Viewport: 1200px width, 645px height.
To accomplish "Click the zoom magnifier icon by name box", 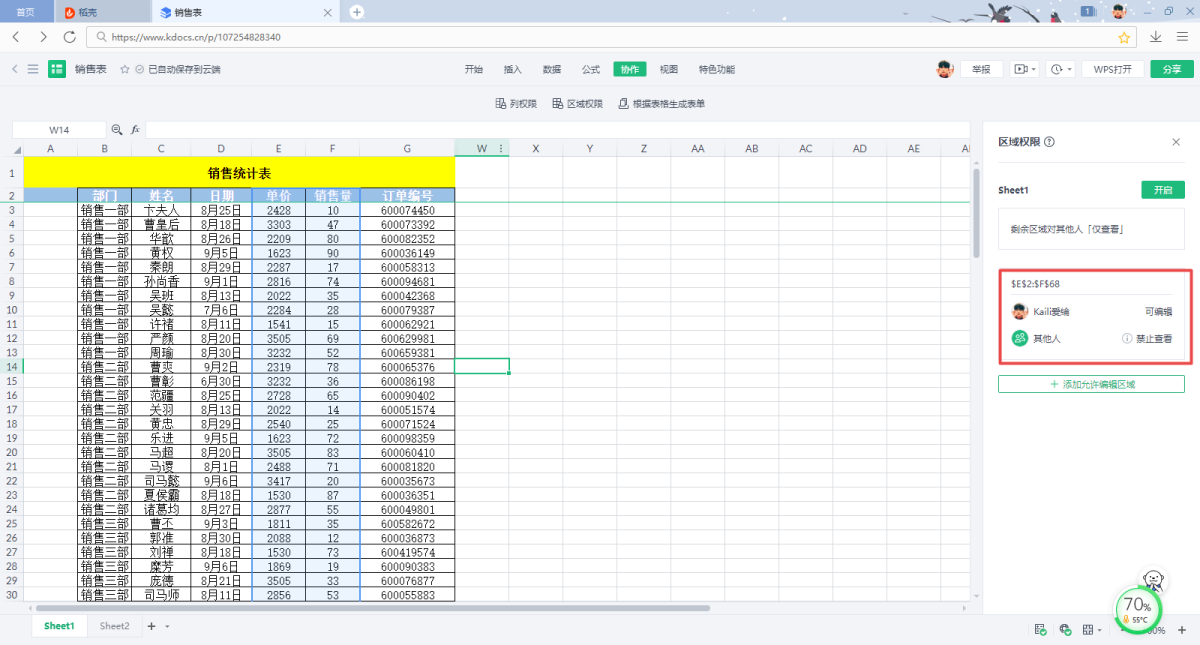I will (117, 130).
